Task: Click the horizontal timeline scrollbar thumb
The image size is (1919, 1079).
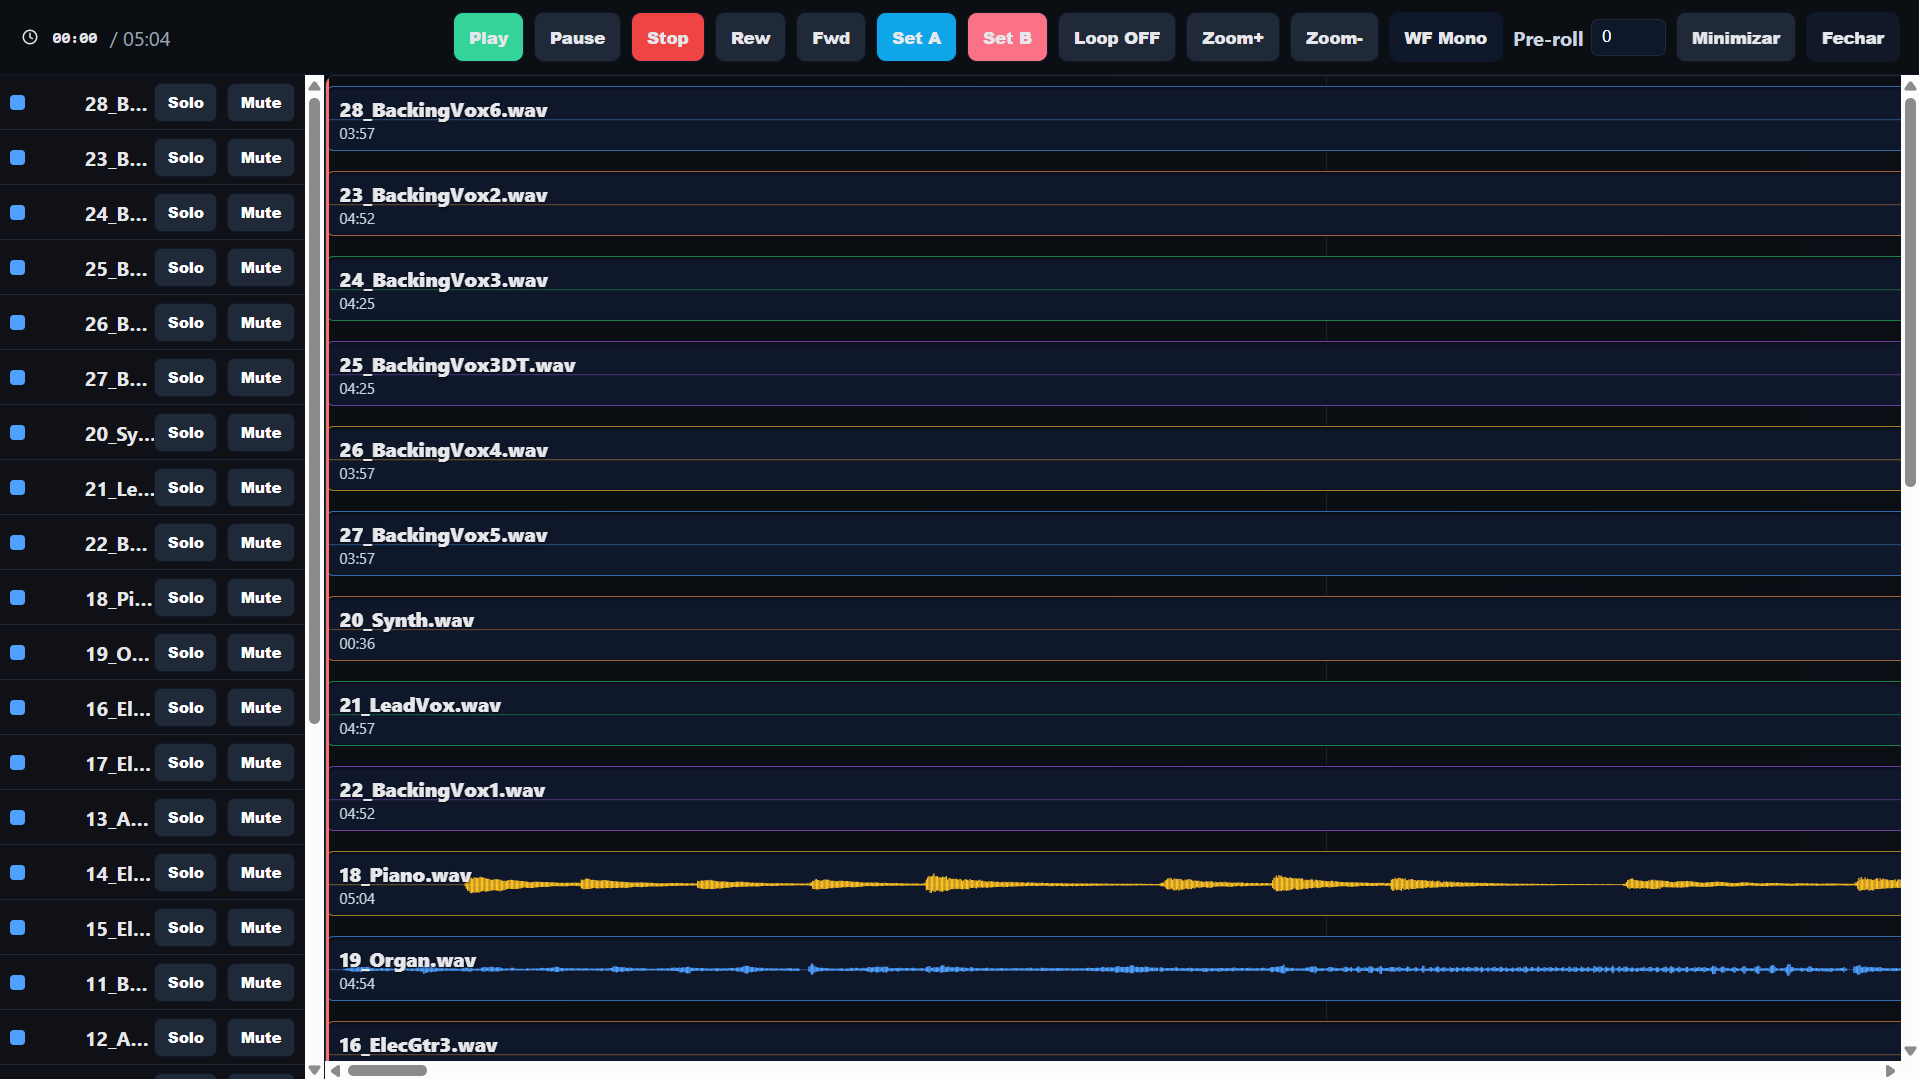Action: tap(387, 1070)
